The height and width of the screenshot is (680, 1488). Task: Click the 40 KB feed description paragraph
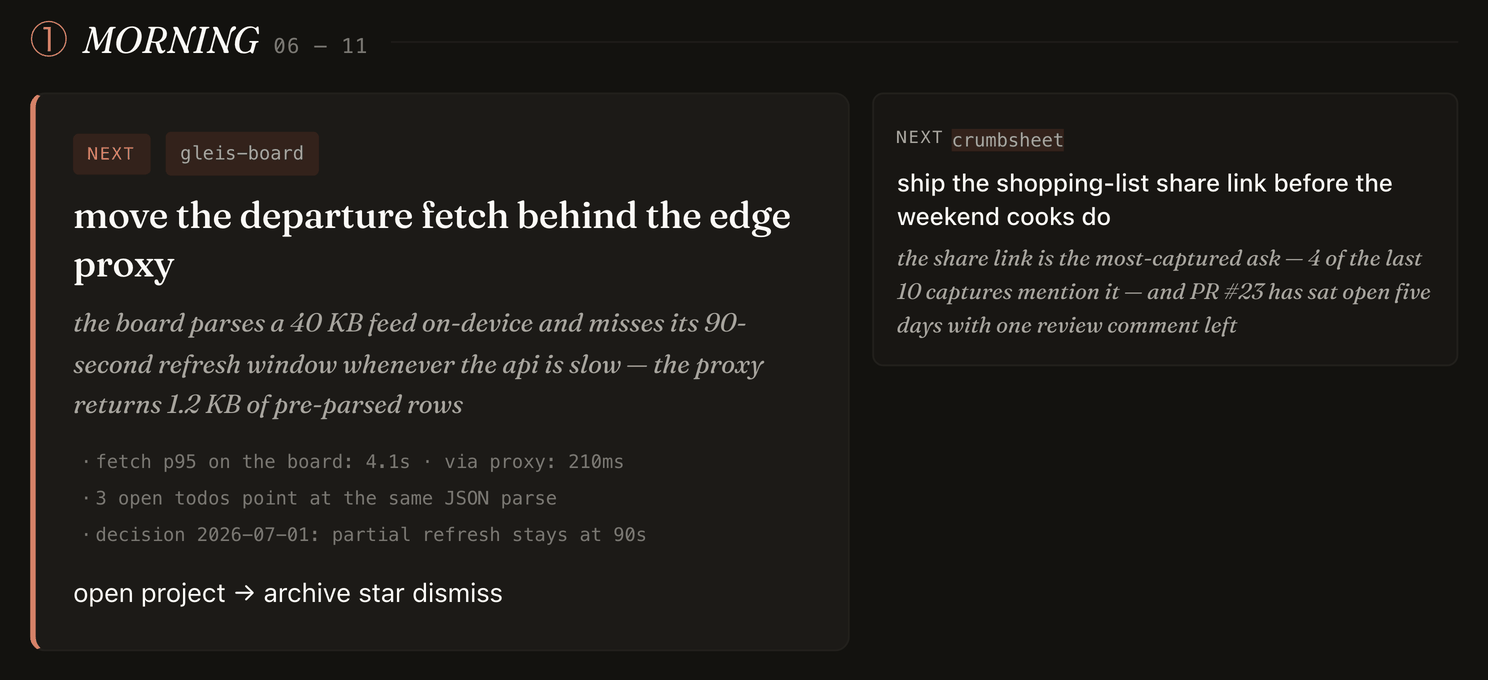pos(418,364)
